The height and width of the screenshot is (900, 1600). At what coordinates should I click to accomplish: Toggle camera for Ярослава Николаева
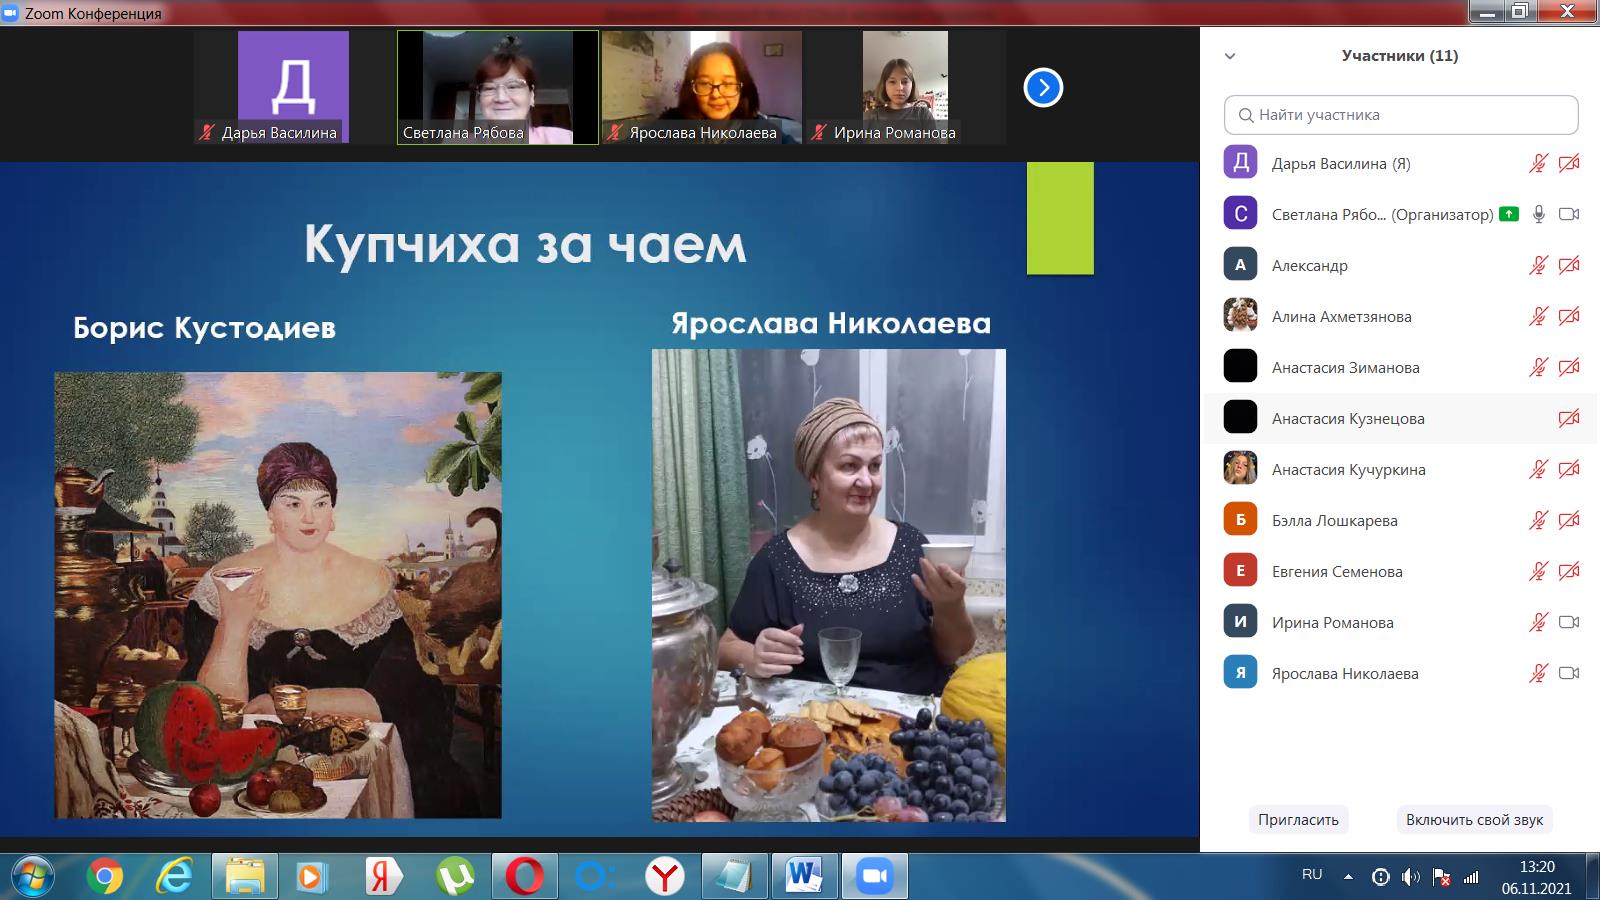[1569, 673]
